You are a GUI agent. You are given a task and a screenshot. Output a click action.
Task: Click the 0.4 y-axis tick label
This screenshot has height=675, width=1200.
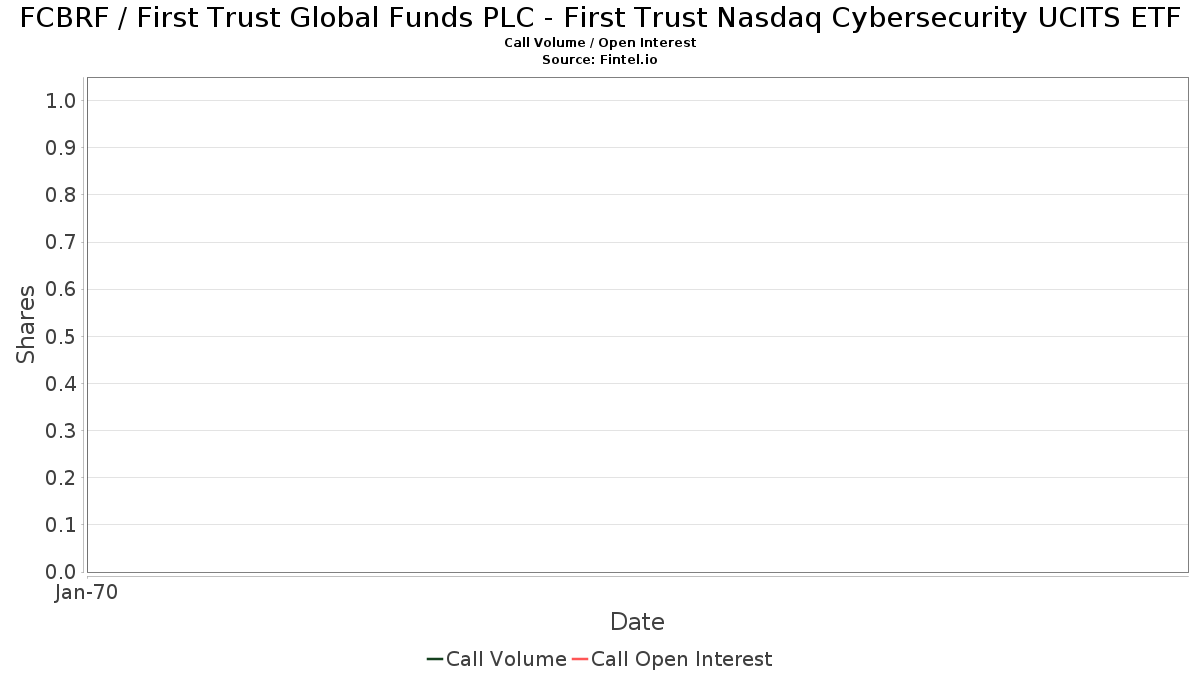point(61,384)
